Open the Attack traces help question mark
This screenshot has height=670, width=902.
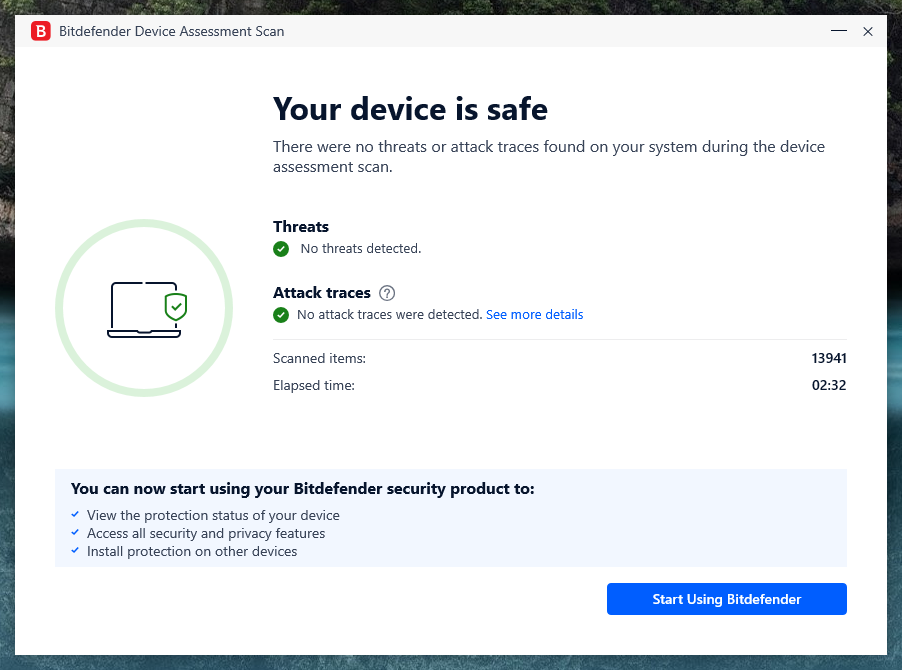click(x=387, y=293)
